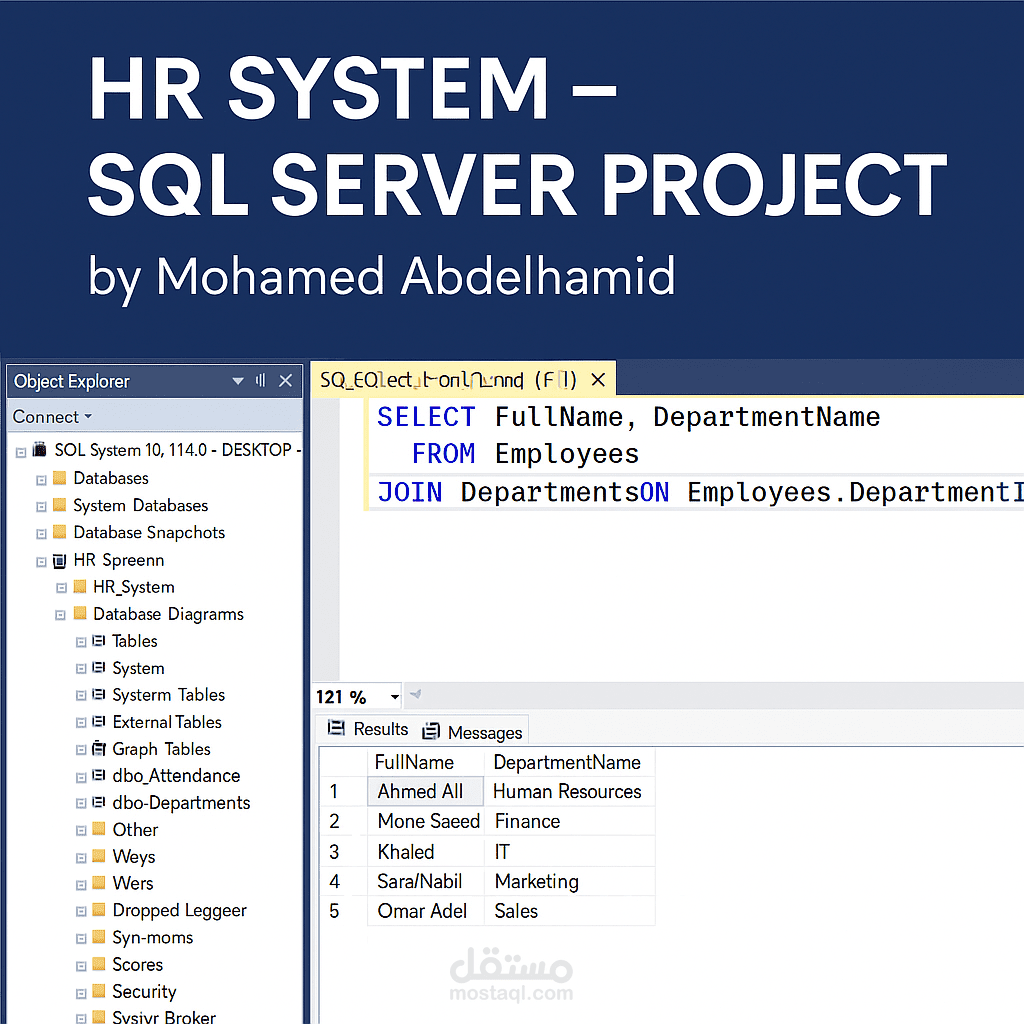Select the Omar Adel cell
The height and width of the screenshot is (1024, 1024).
[426, 911]
